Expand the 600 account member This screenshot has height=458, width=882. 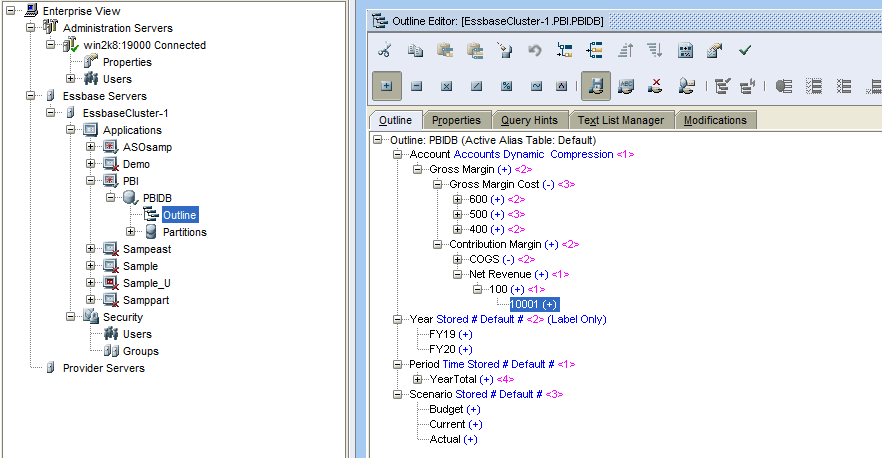[x=457, y=199]
